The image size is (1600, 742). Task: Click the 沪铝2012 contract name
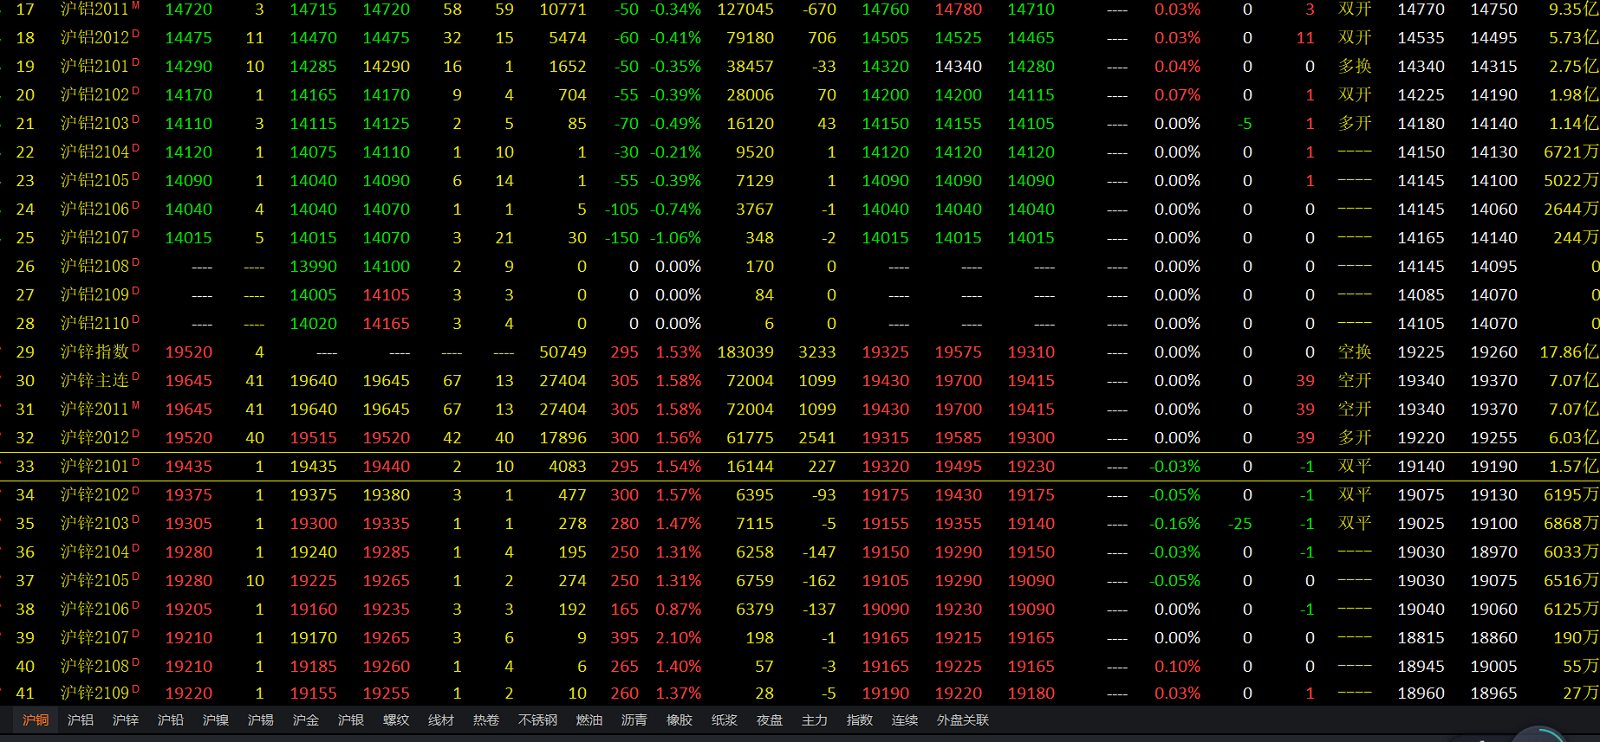(x=95, y=38)
